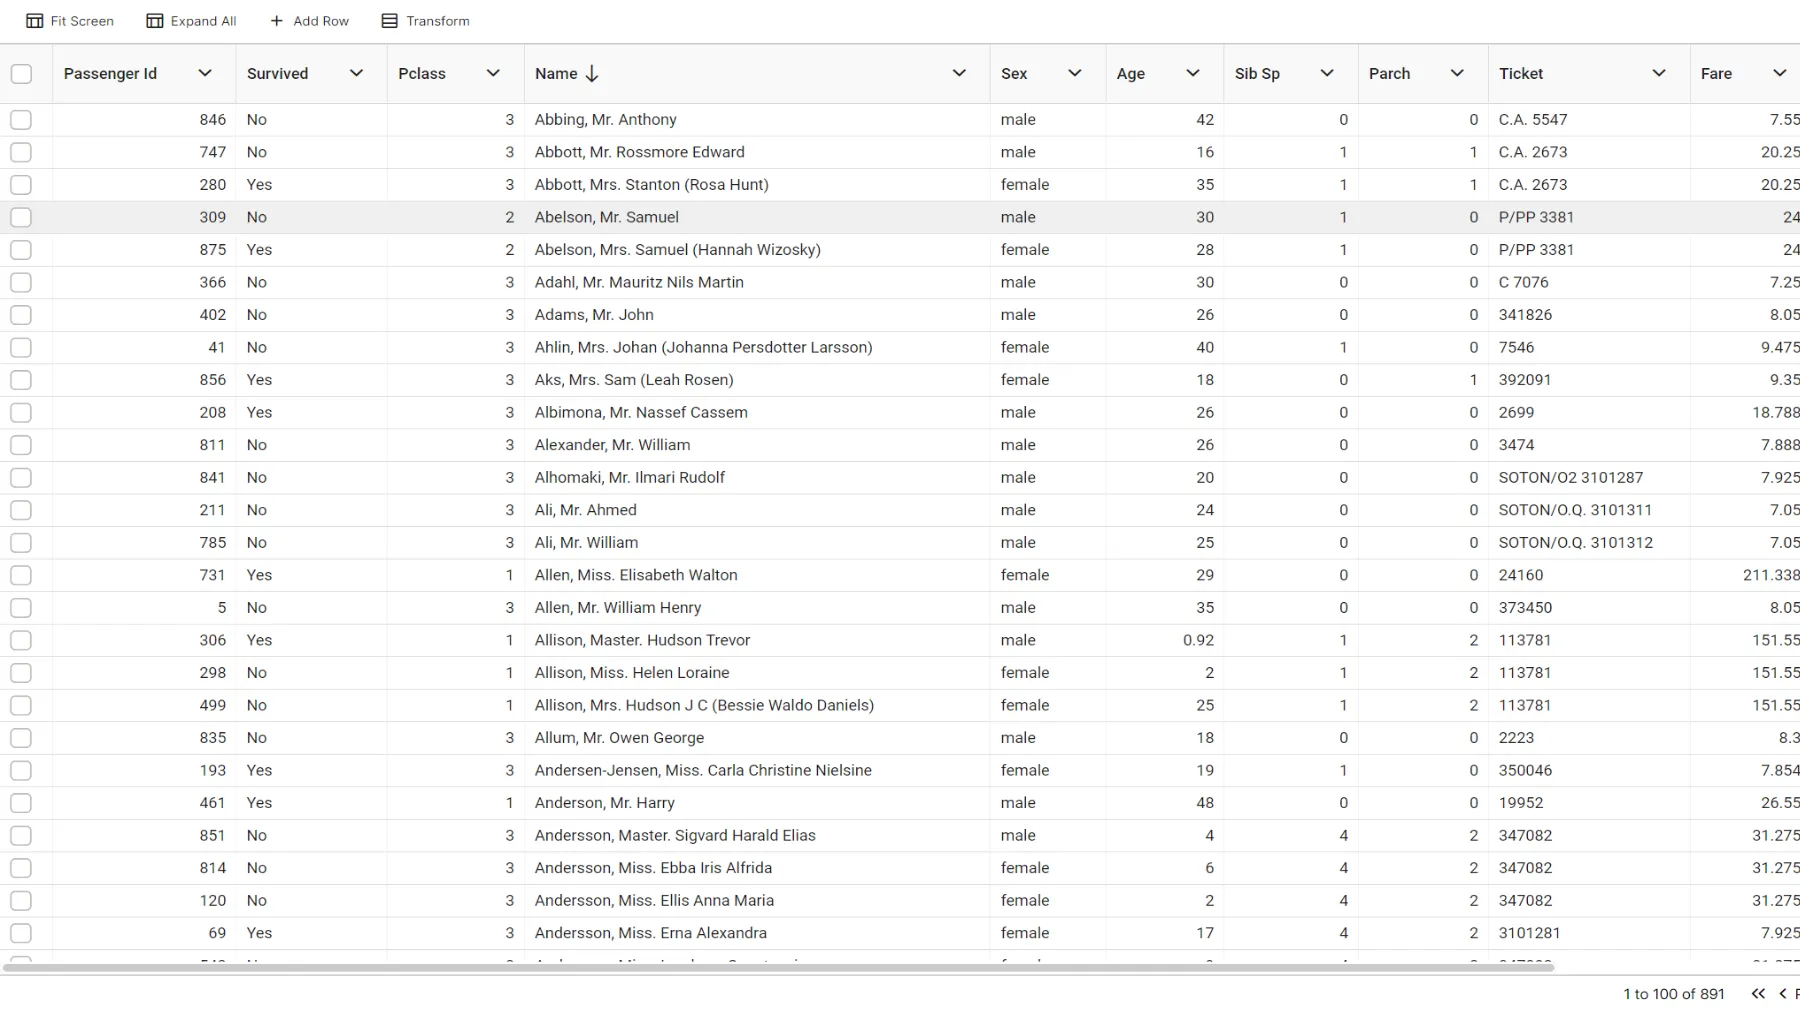Go to previous page with chevron icon
The height and width of the screenshot is (1010, 1800).
click(x=1781, y=994)
